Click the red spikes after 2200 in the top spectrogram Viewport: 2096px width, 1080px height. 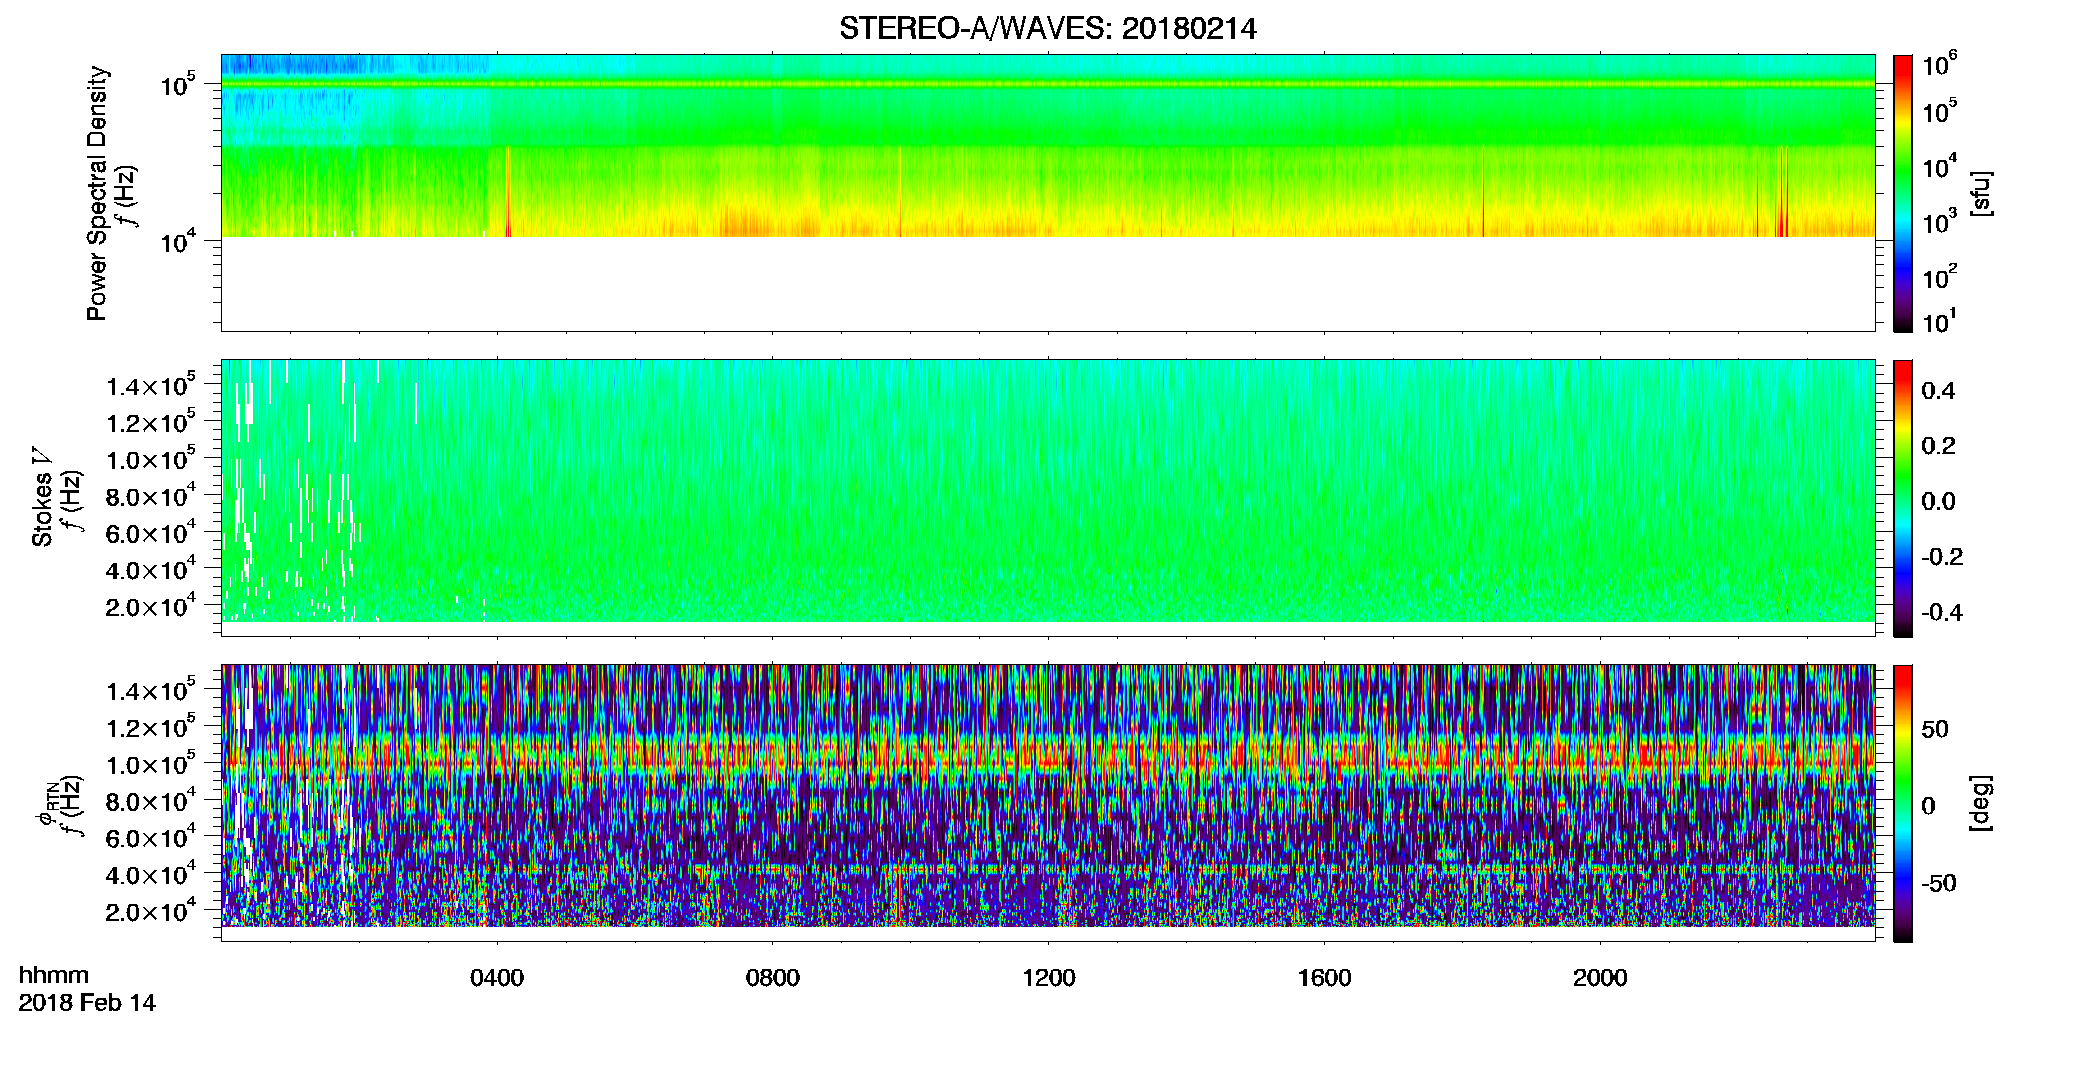point(1782,192)
